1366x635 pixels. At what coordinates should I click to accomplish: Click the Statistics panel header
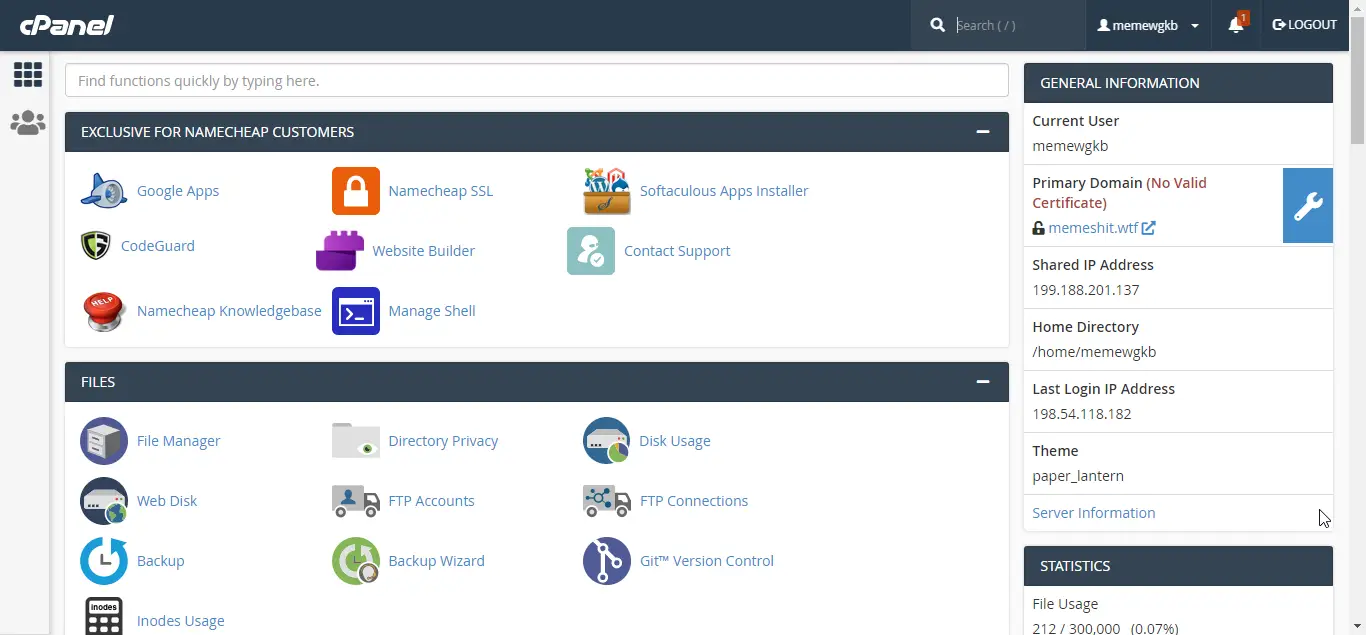pyautogui.click(x=1178, y=566)
